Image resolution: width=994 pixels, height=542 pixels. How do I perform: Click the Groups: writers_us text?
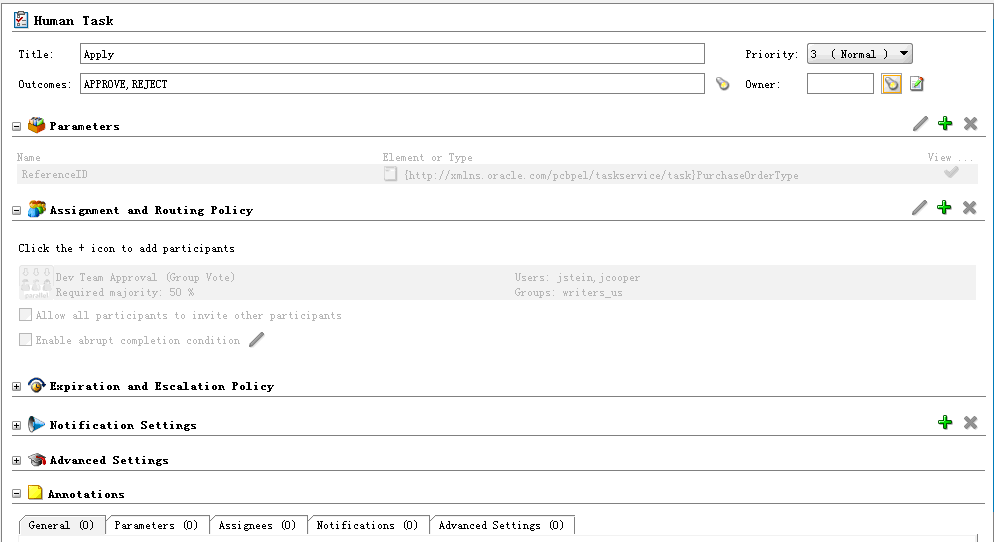pyautogui.click(x=569, y=292)
